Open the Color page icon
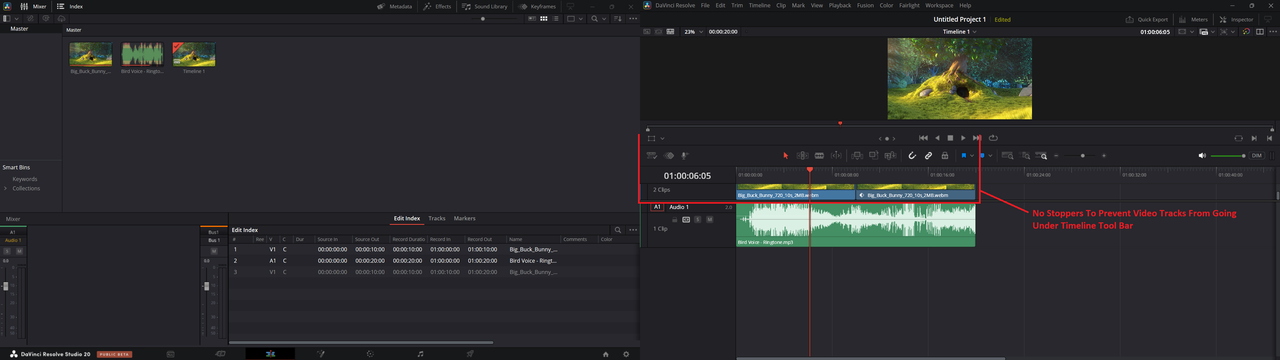This screenshot has width=1280, height=360. pos(370,354)
